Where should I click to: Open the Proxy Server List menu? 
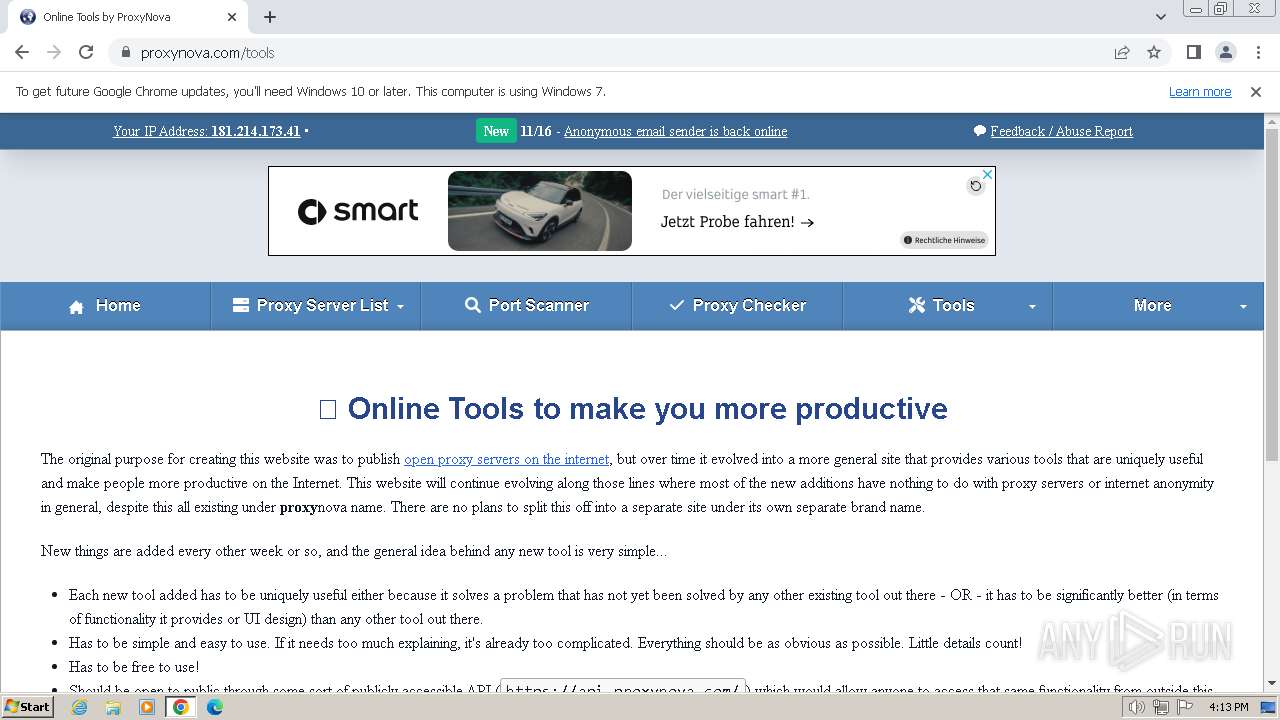coord(316,306)
